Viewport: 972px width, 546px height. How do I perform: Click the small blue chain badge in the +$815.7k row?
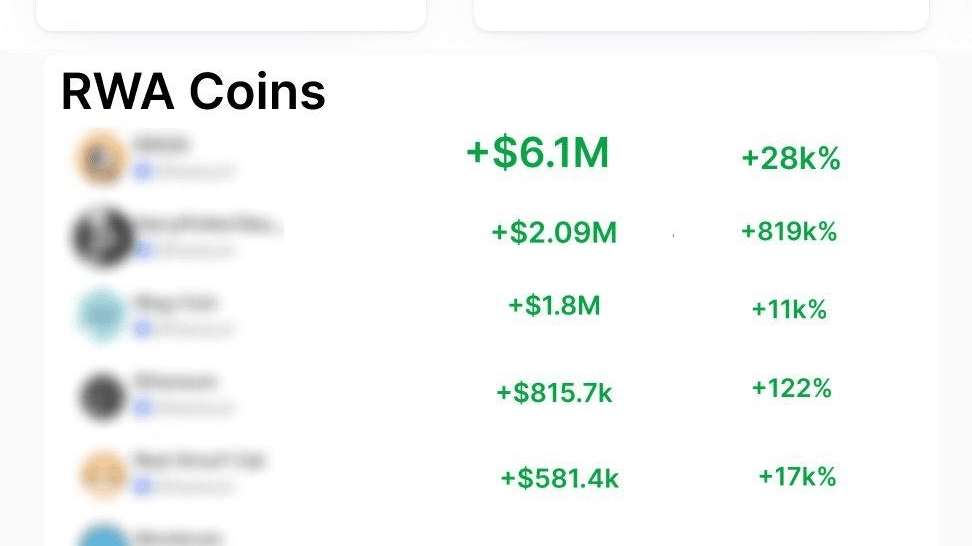(143, 407)
